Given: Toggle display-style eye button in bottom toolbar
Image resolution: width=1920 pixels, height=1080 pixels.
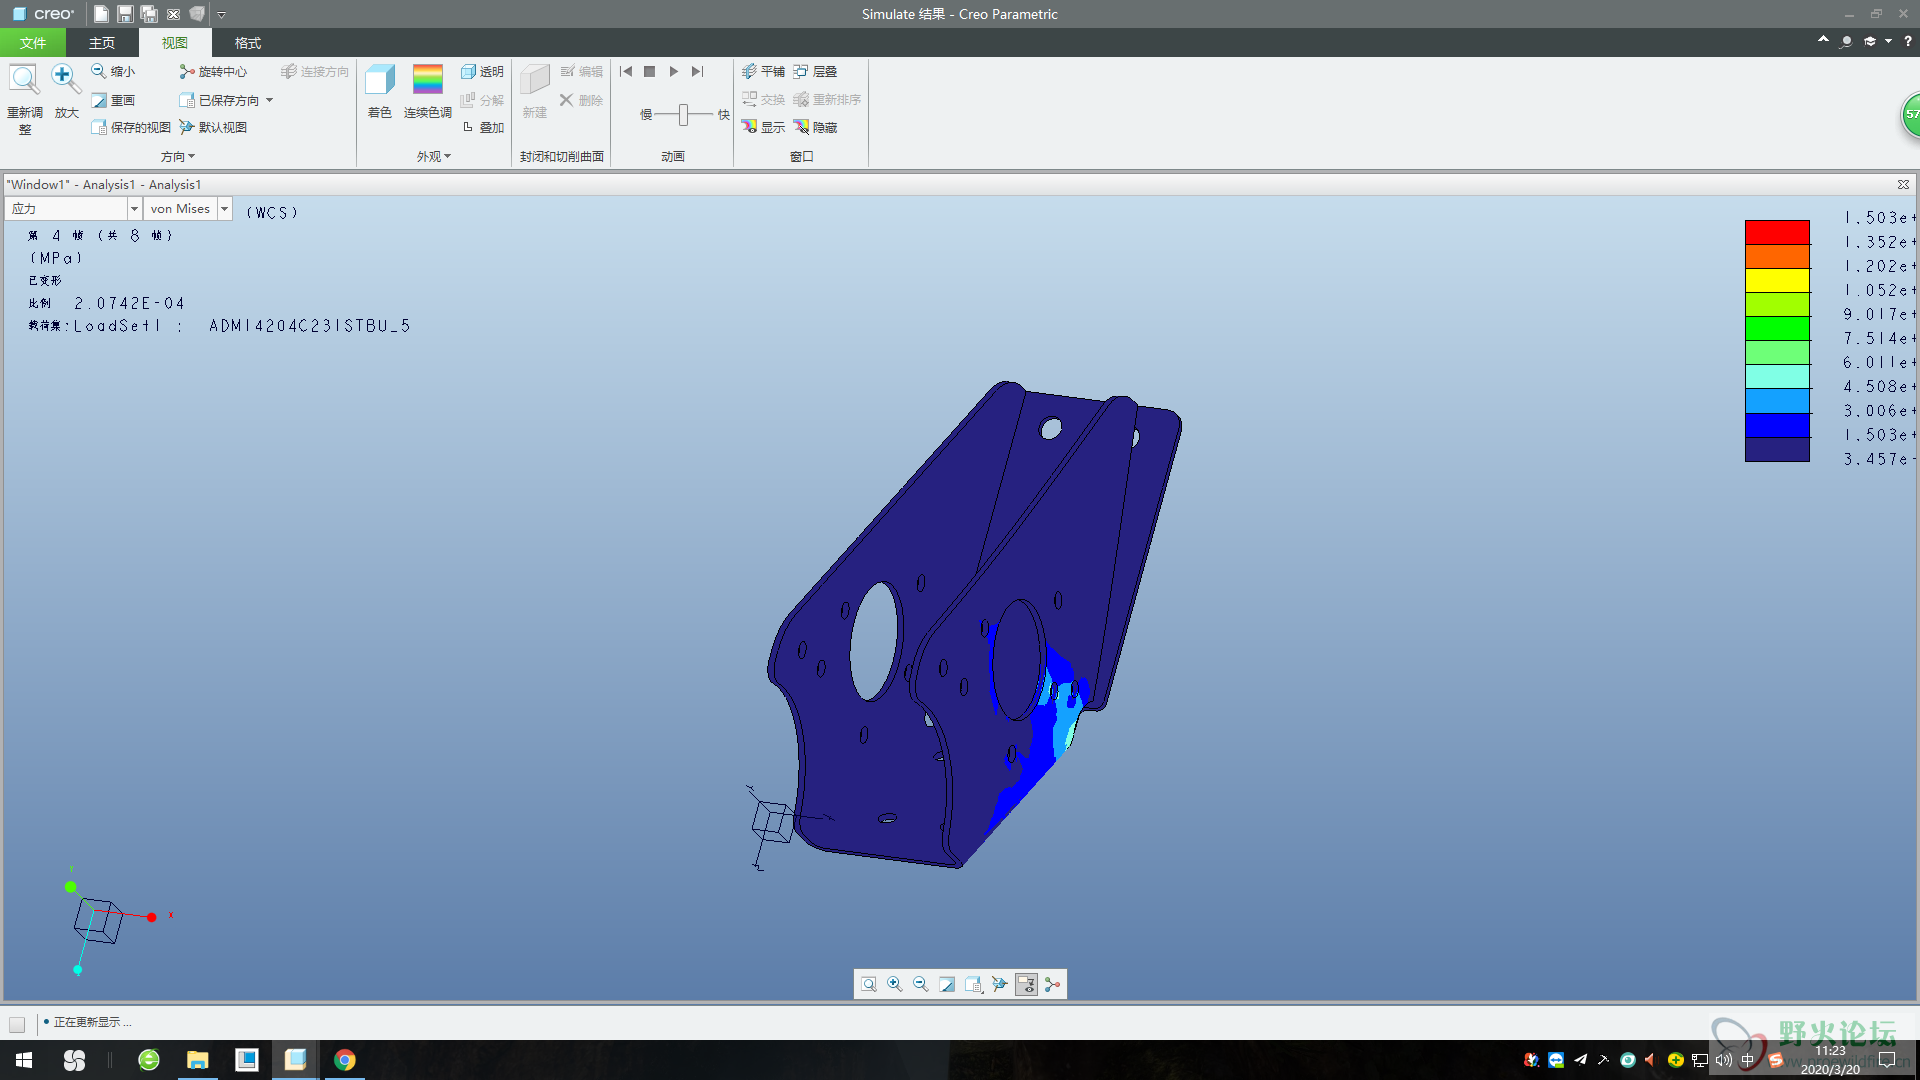Looking at the screenshot, I should pyautogui.click(x=1026, y=985).
